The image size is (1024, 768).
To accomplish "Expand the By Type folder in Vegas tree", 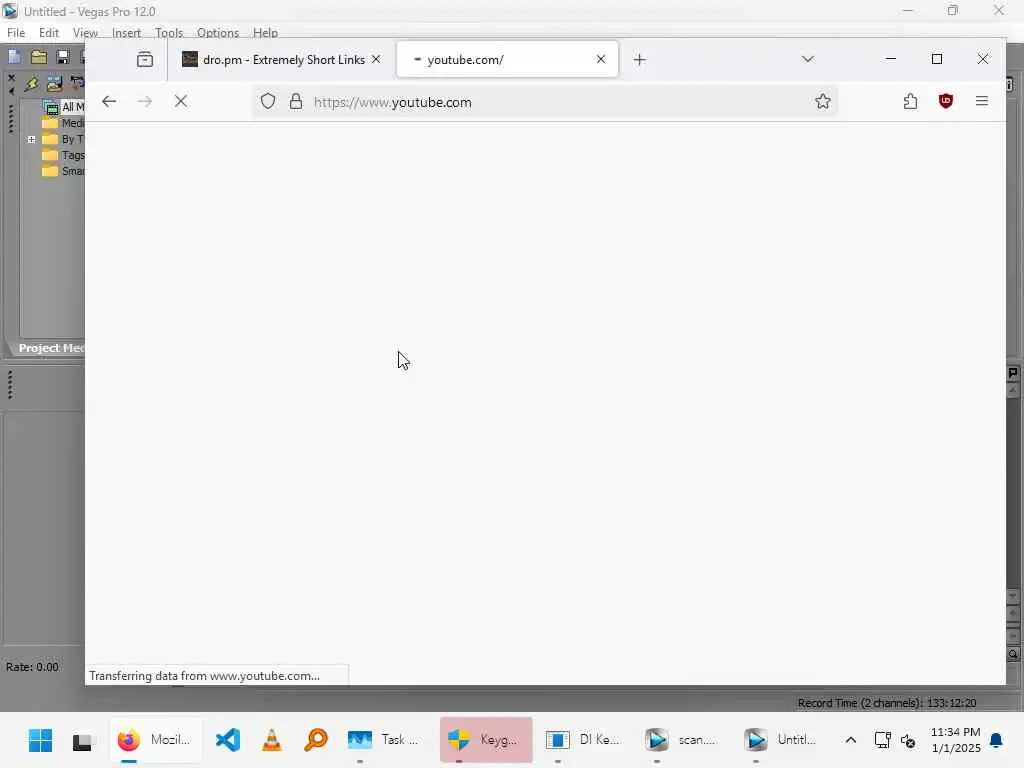I will [31, 139].
